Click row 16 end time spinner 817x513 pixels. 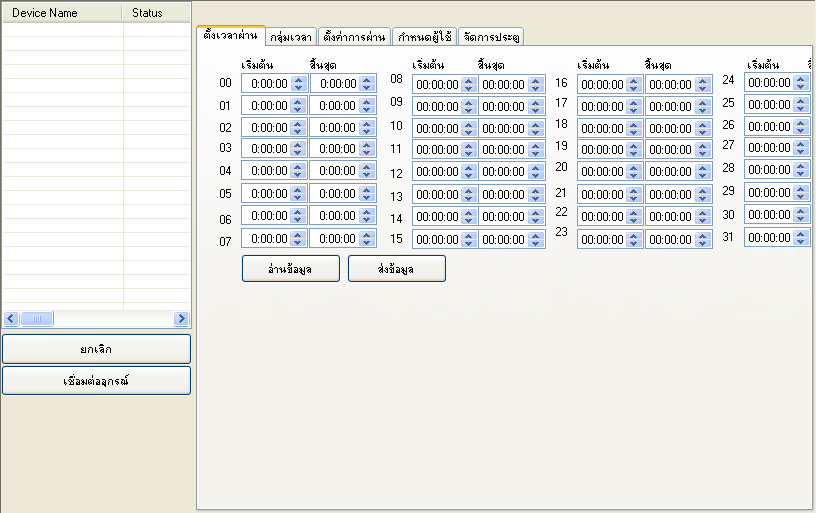[703, 84]
